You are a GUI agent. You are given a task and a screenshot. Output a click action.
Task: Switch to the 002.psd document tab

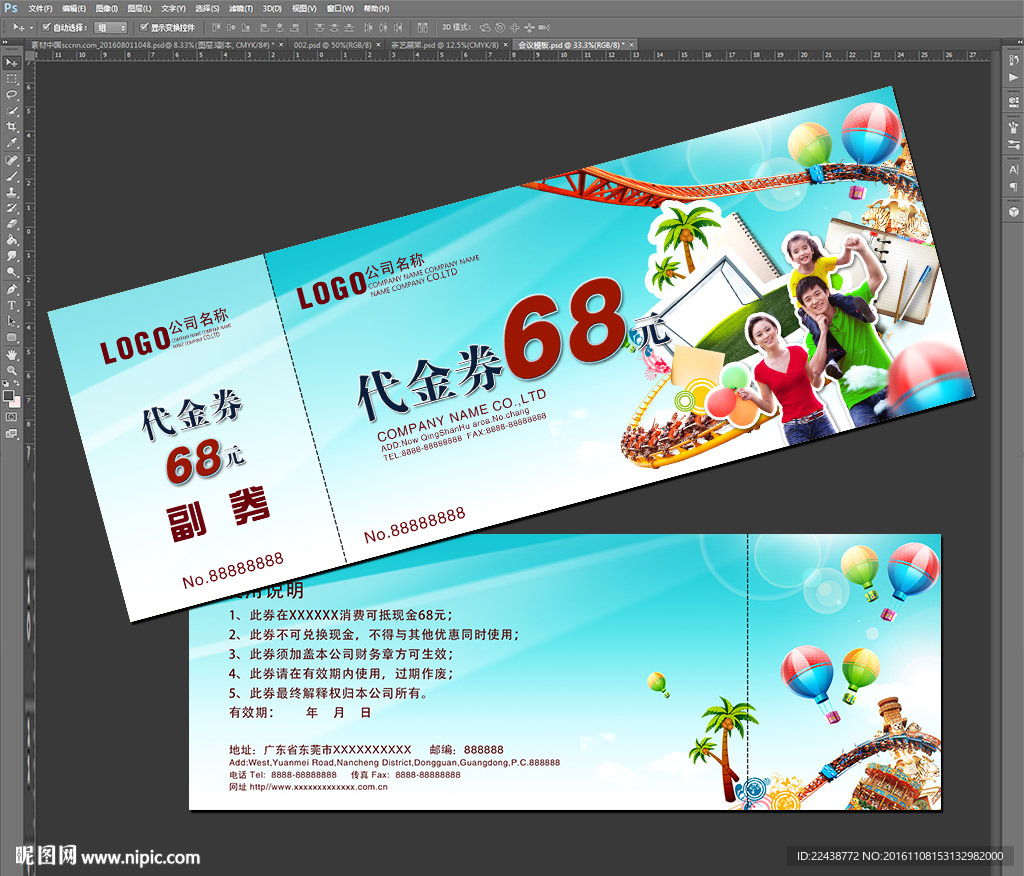[x=332, y=45]
